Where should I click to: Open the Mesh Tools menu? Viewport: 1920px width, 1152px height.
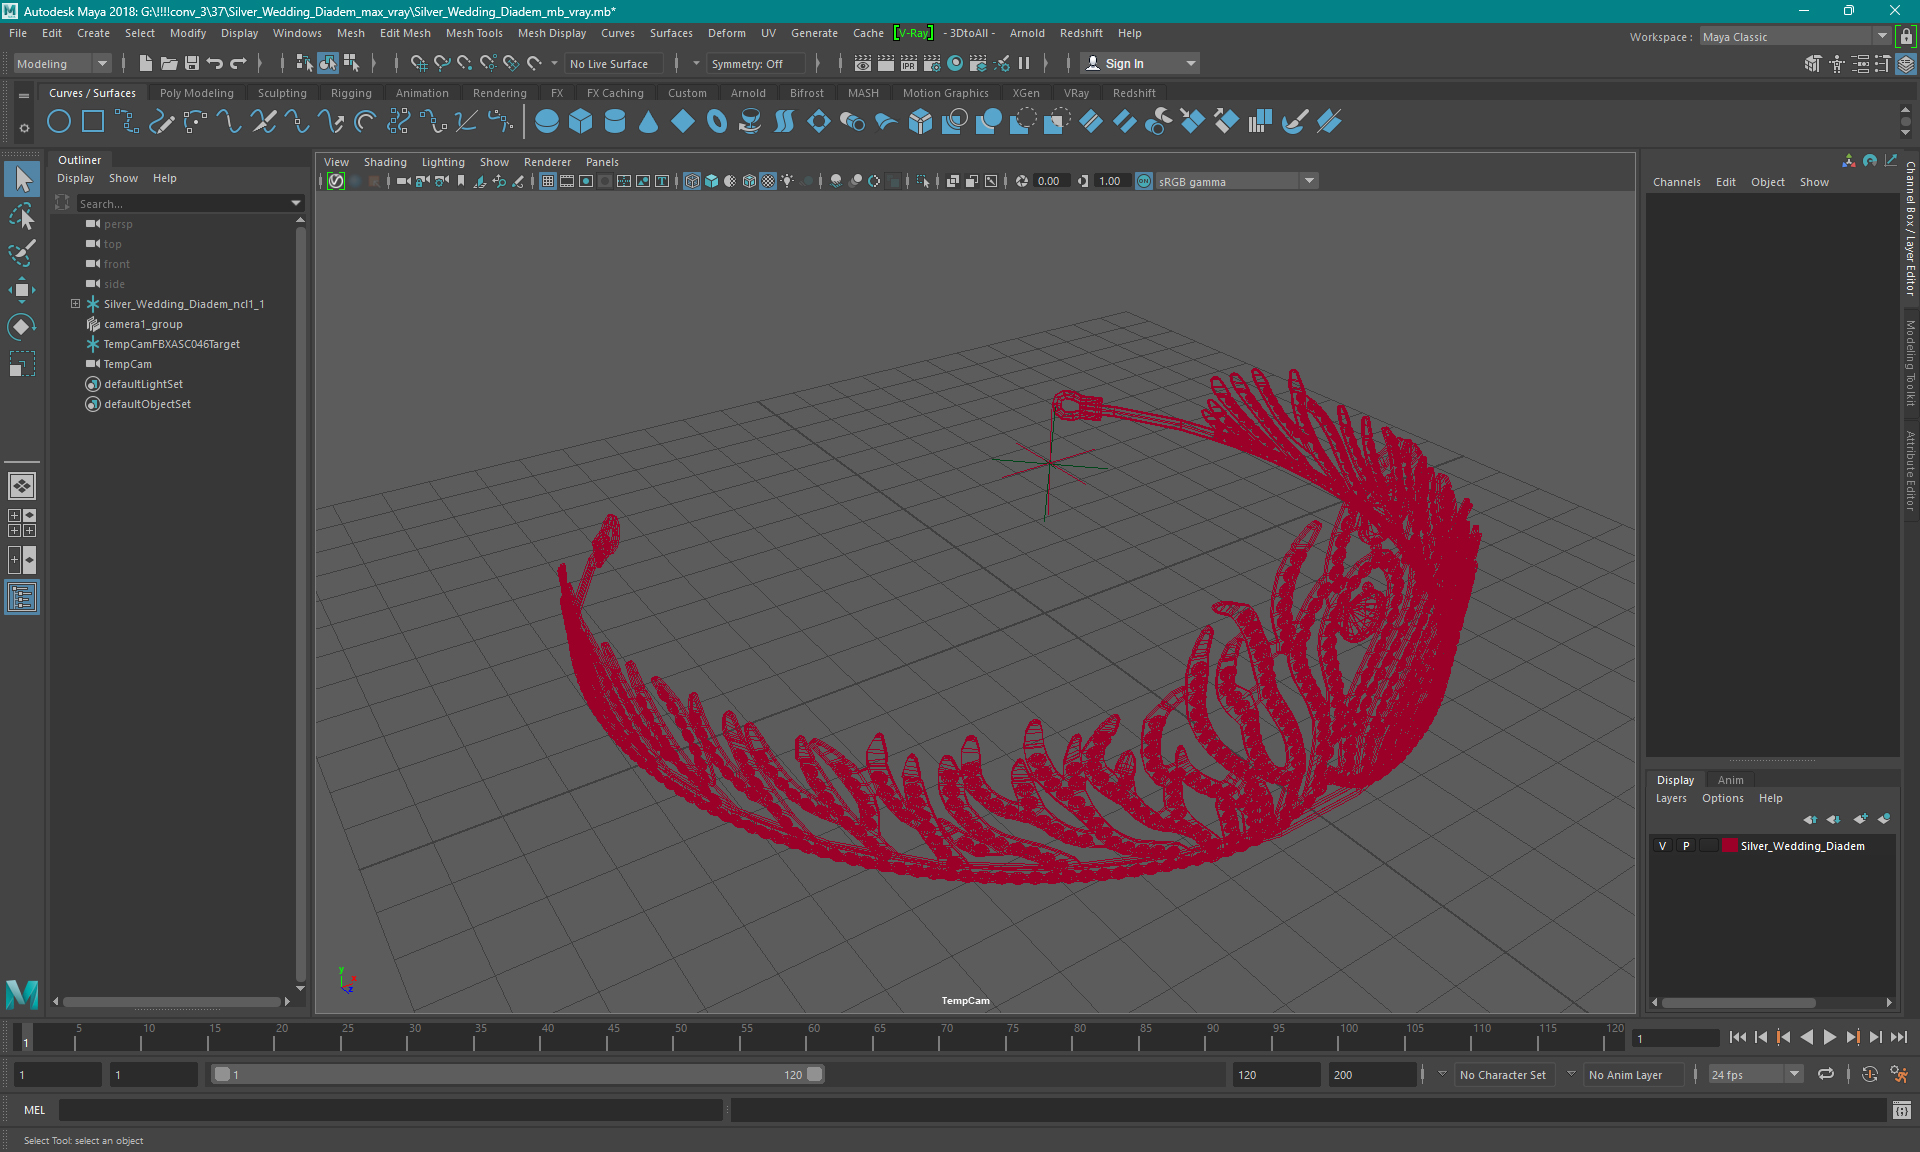point(474,33)
